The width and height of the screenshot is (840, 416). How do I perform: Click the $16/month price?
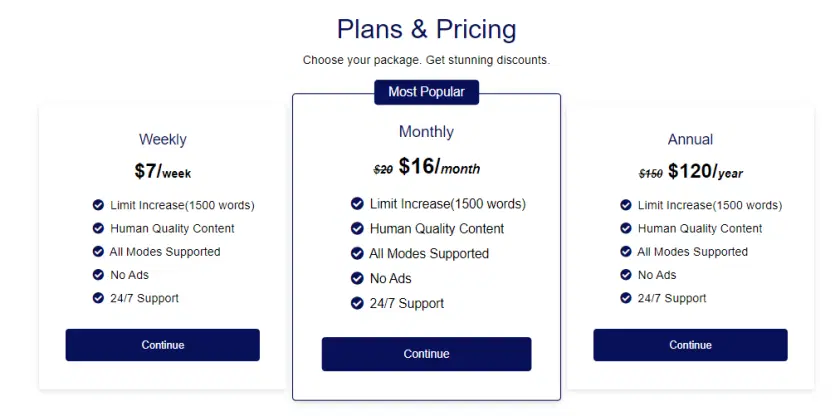[x=439, y=167]
